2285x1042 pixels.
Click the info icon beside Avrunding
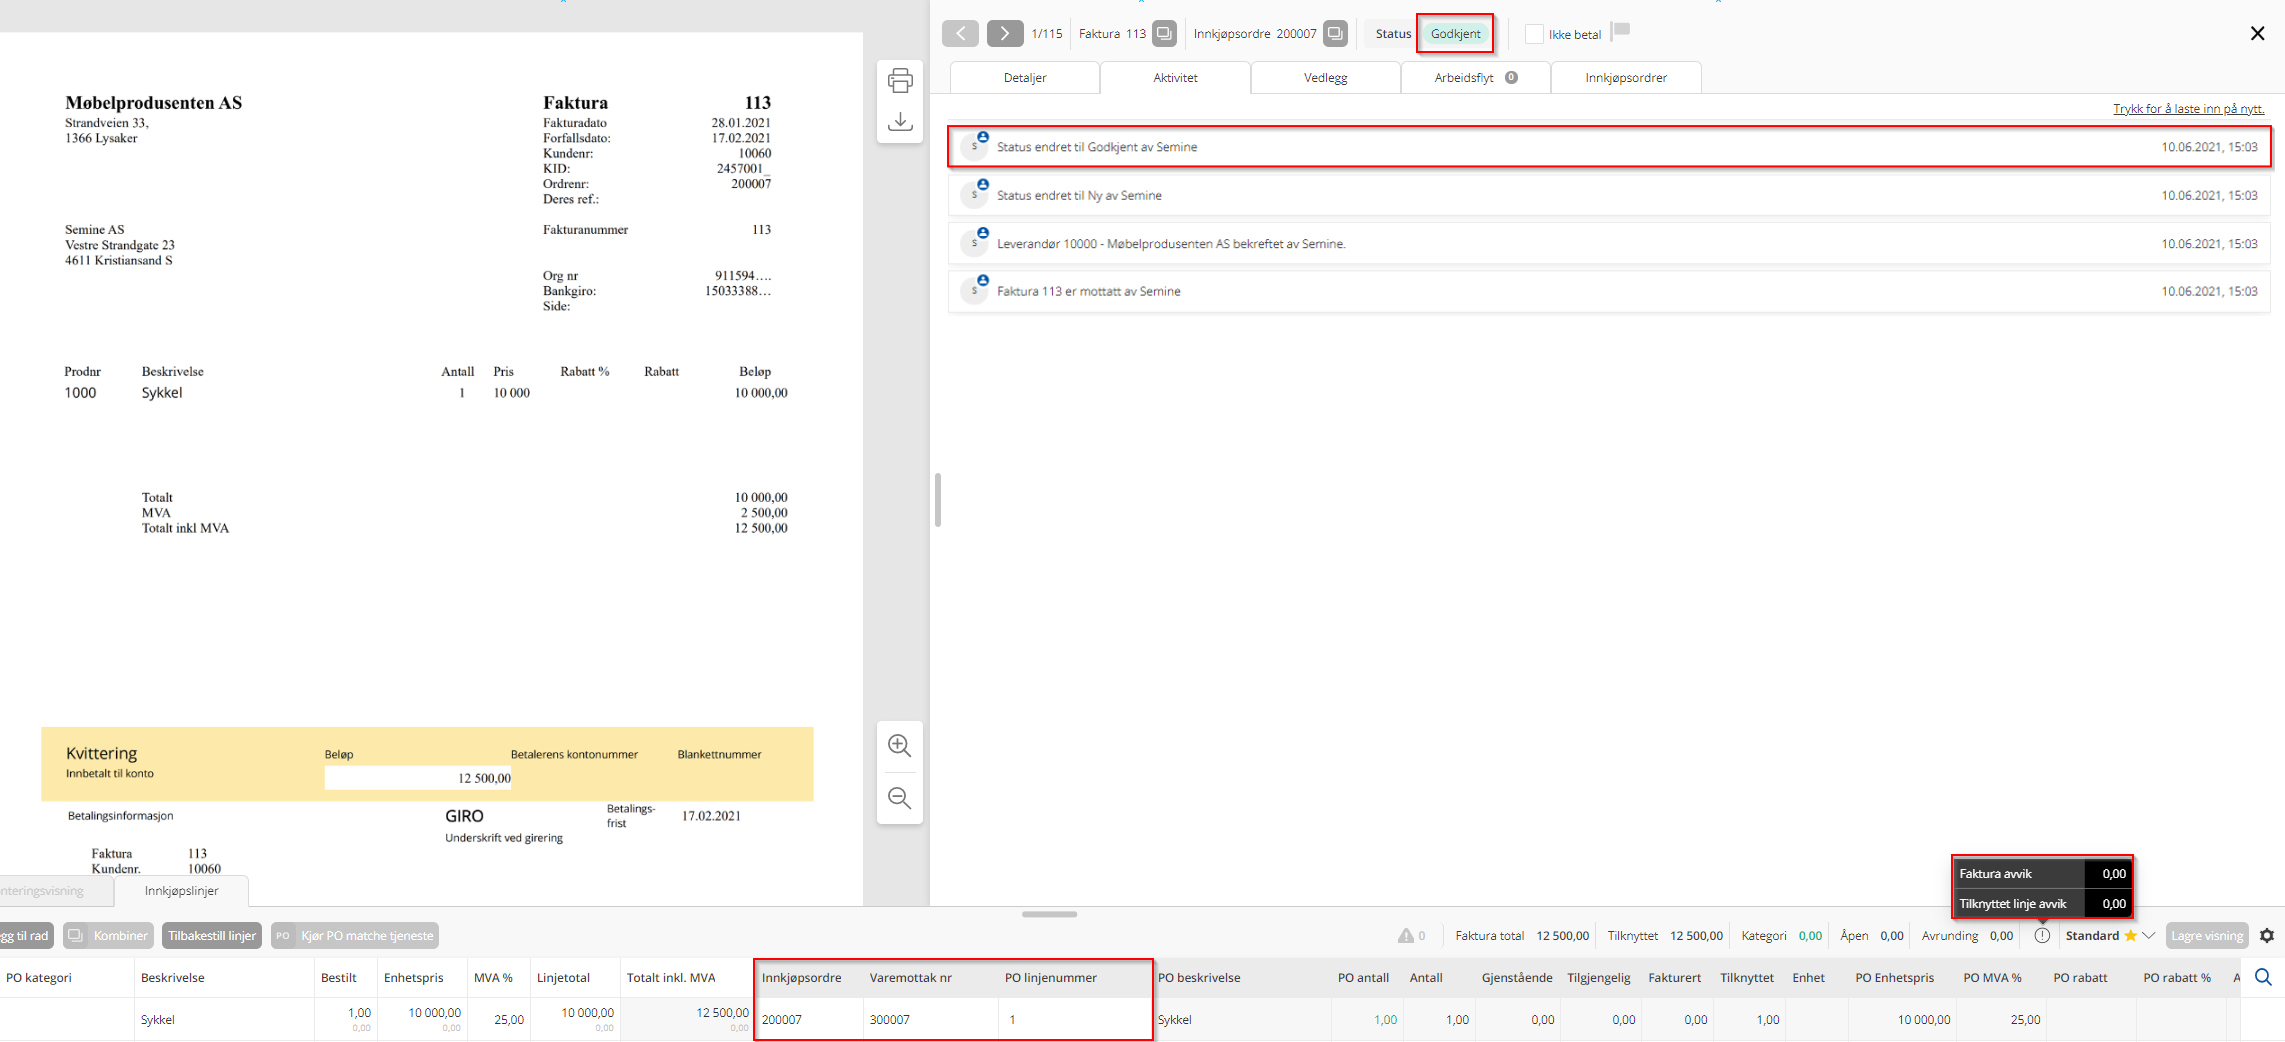tap(2042, 936)
